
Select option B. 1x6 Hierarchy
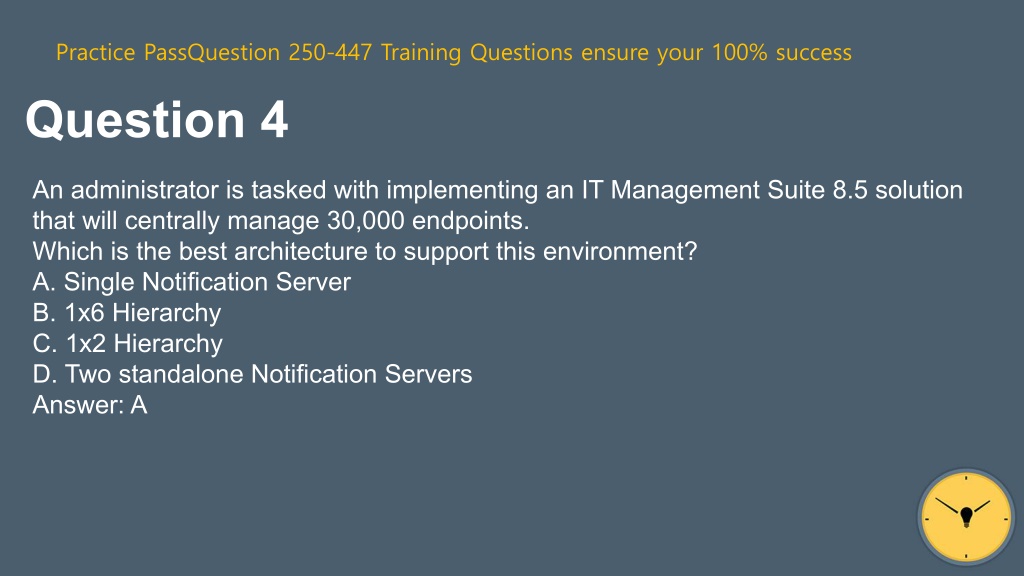tap(127, 313)
